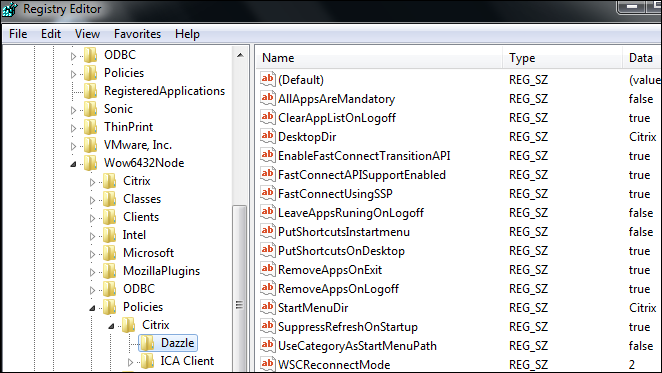Screen dimensions: 662x373
Task: Click the Registry Editor title bar icon
Action: pyautogui.click(x=10, y=9)
